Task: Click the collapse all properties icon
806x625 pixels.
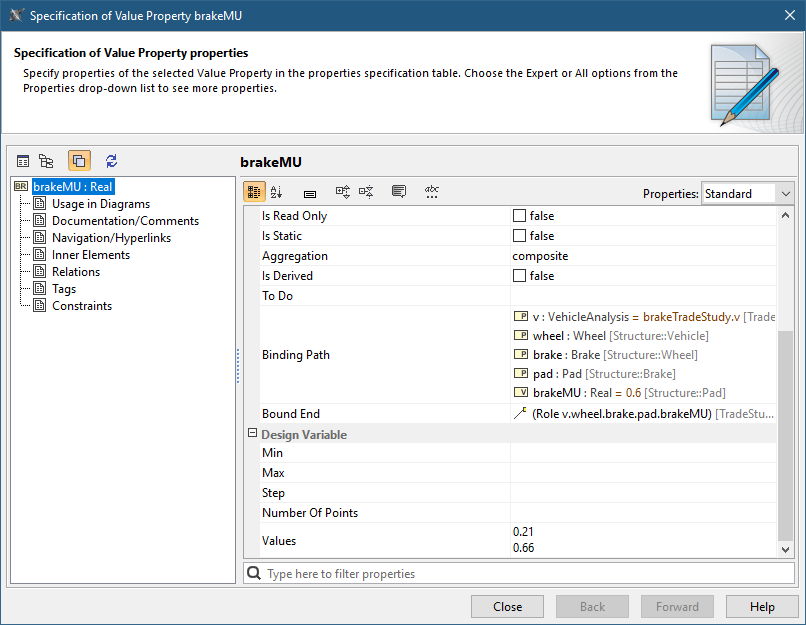Action: coord(366,192)
